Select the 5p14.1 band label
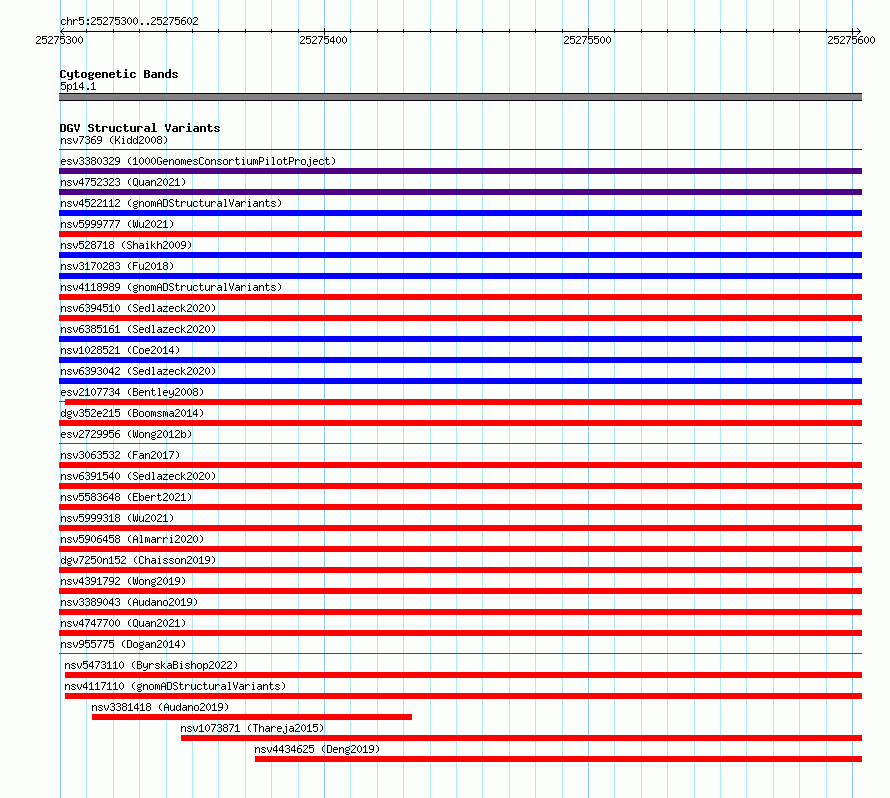 [78, 86]
